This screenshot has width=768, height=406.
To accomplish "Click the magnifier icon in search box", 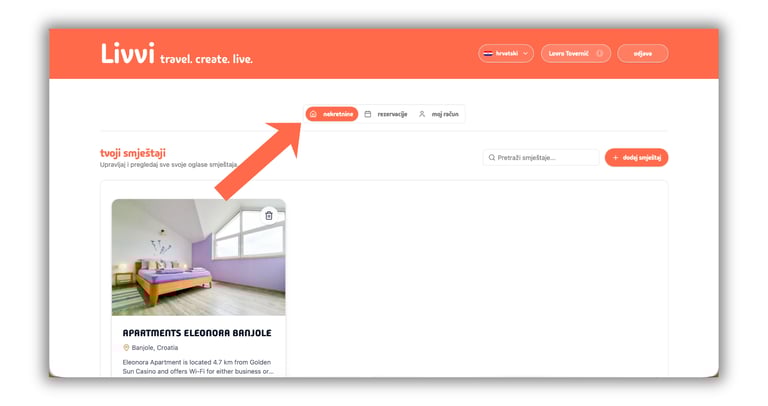I will (492, 158).
